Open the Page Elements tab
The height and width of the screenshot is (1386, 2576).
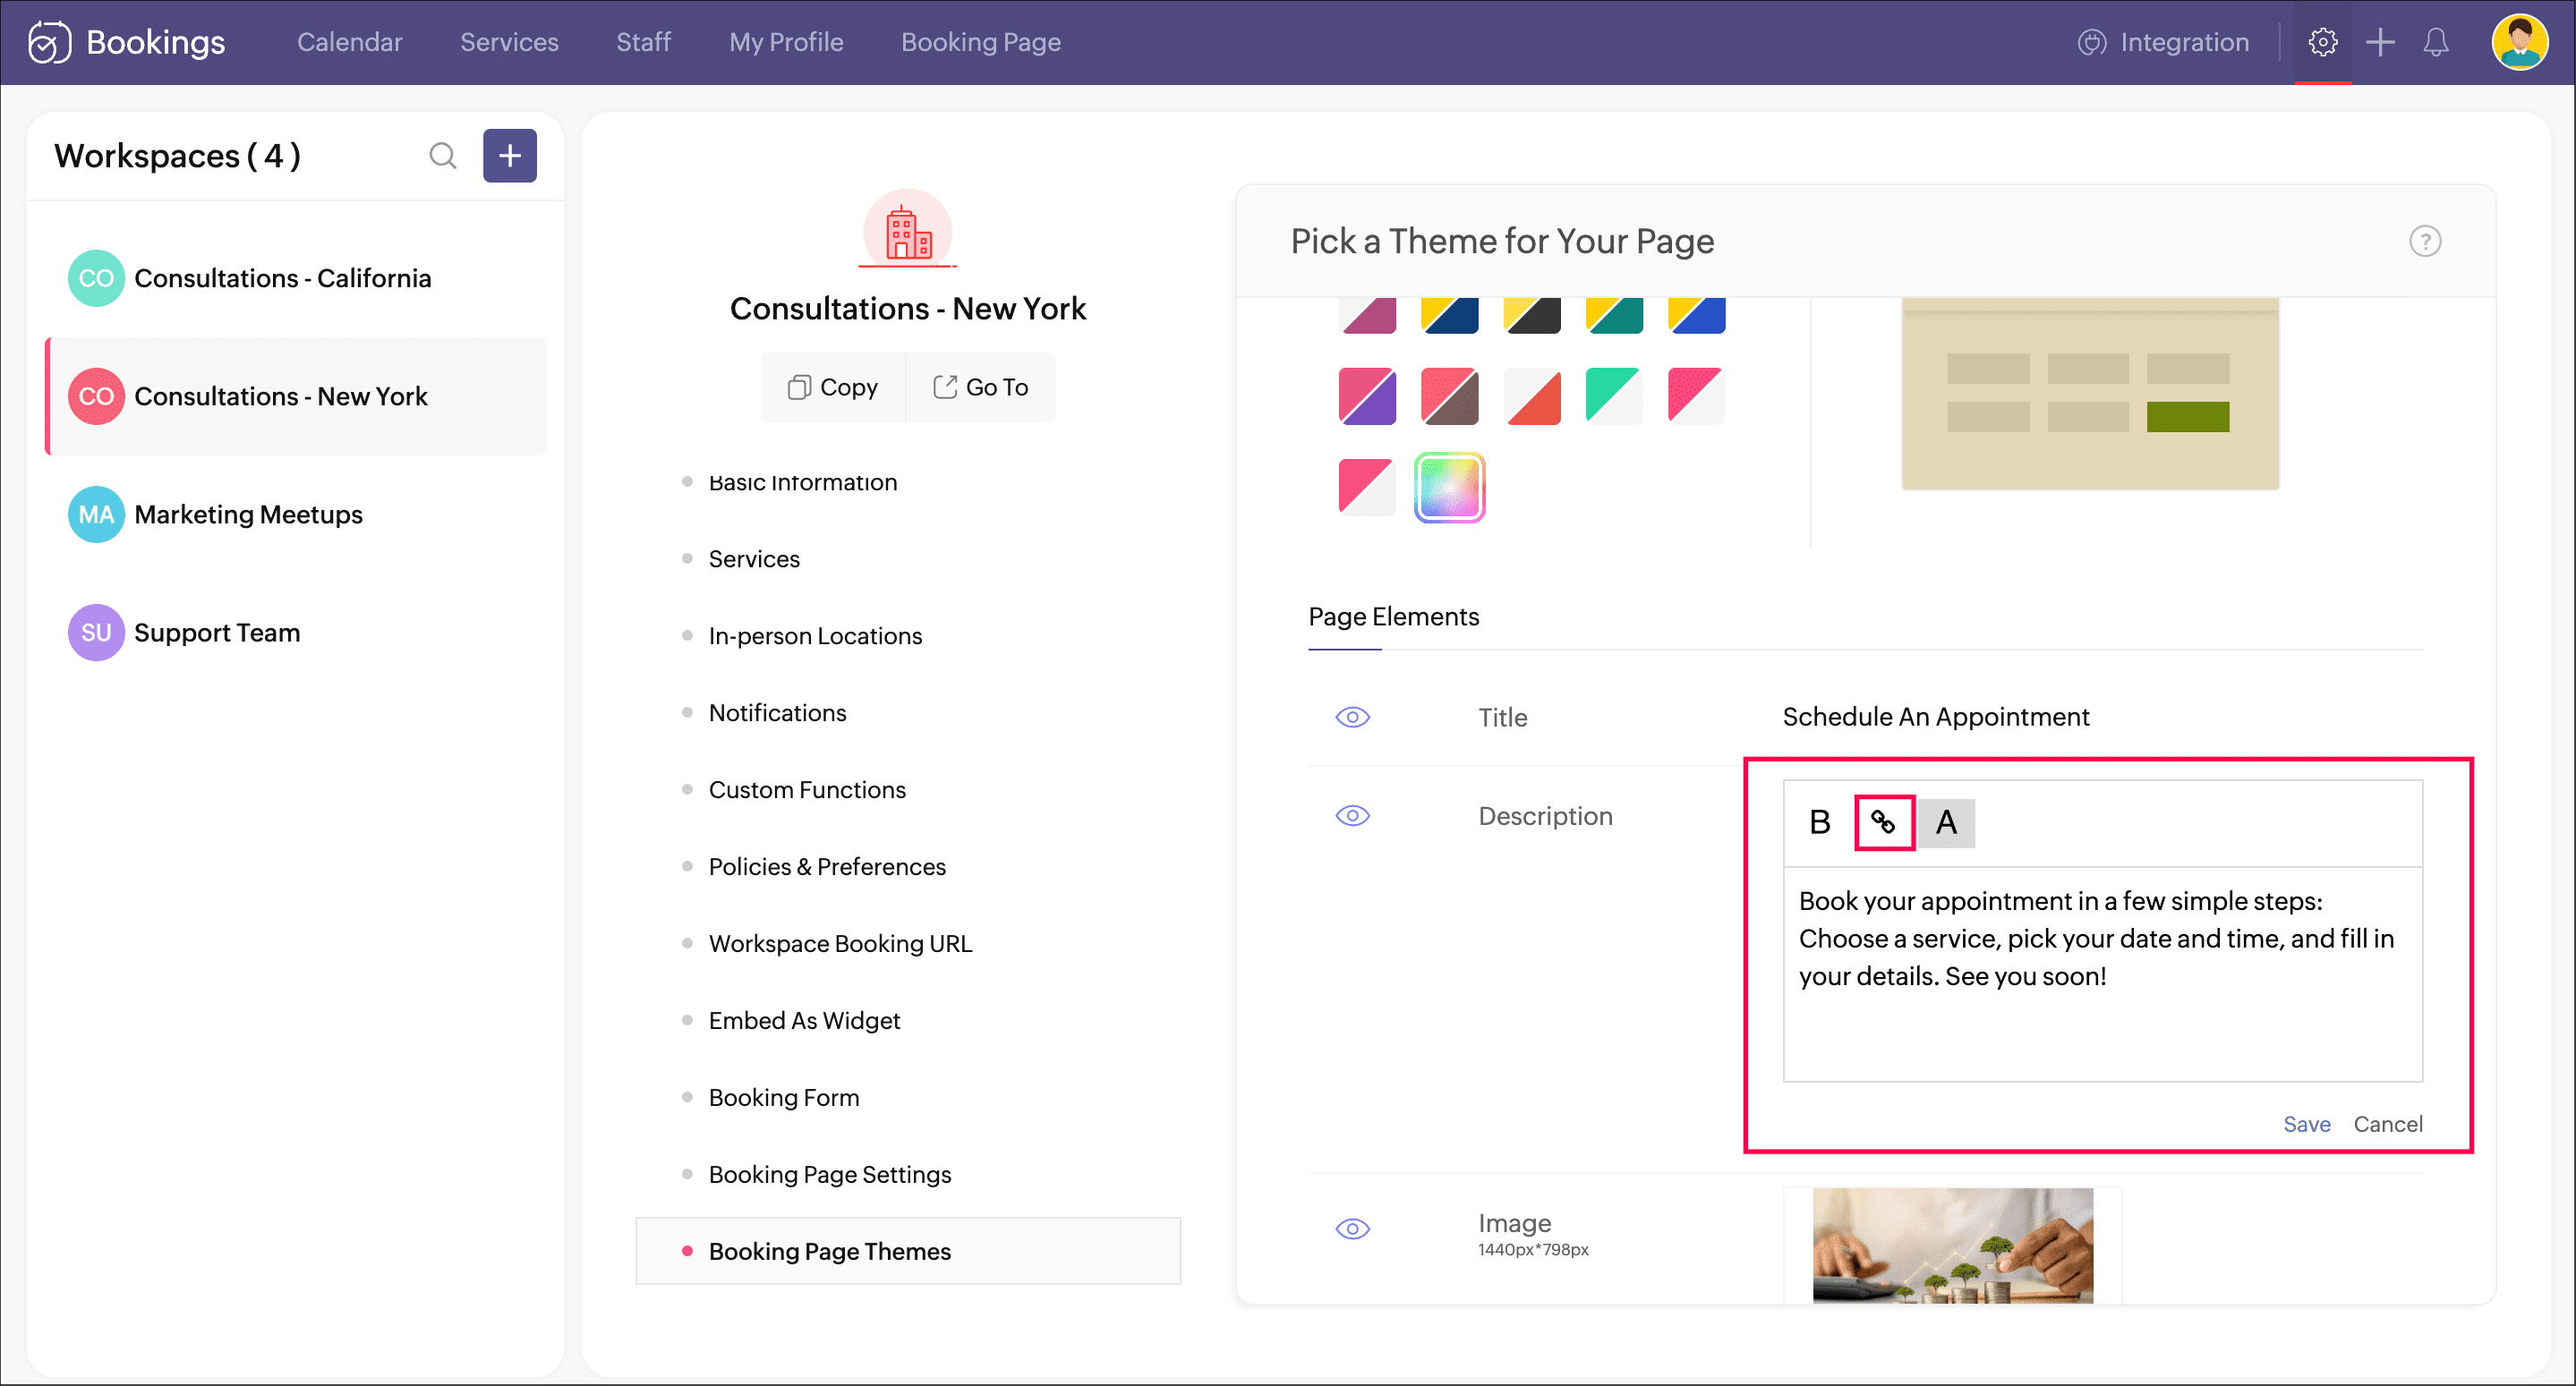coord(1393,616)
